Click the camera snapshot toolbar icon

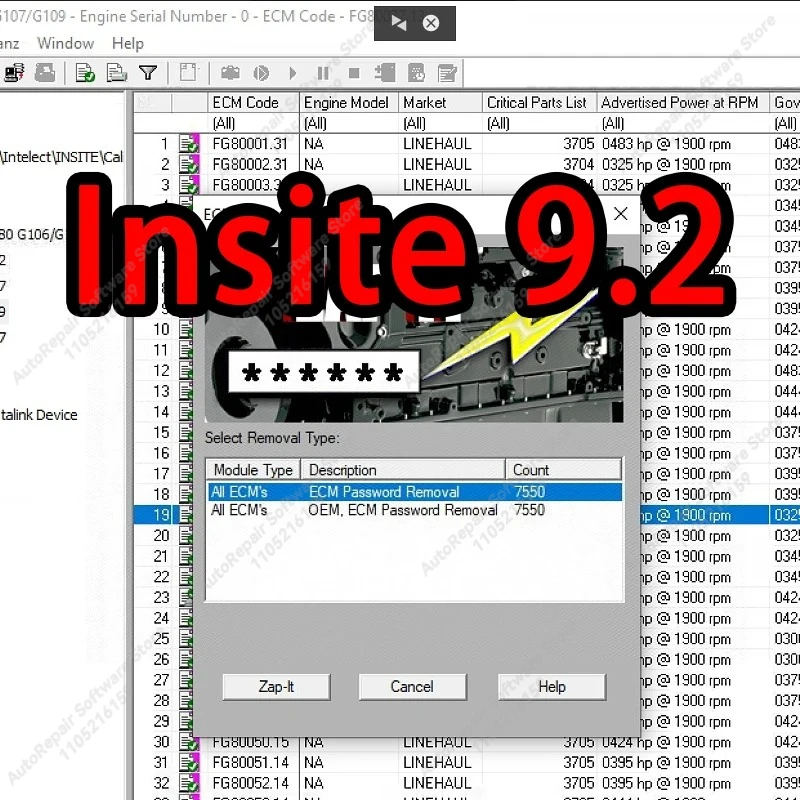coord(230,73)
